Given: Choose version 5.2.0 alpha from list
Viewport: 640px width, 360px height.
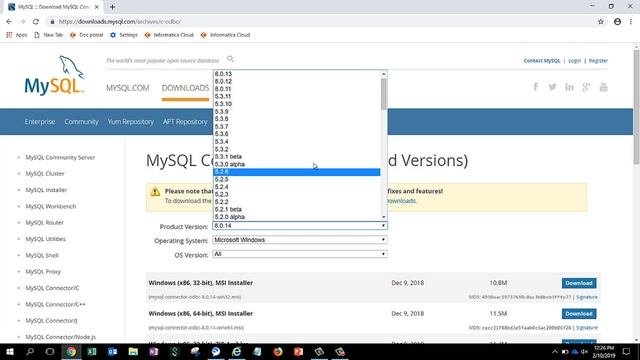Looking at the screenshot, I should [297, 217].
